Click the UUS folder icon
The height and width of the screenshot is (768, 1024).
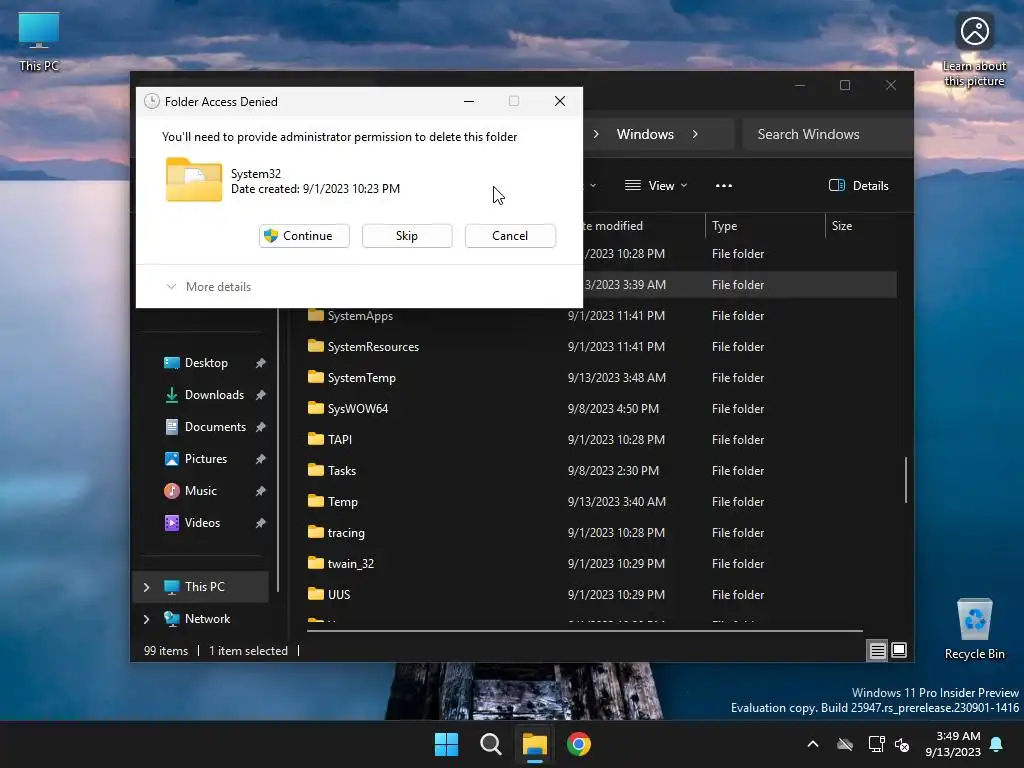(x=316, y=594)
